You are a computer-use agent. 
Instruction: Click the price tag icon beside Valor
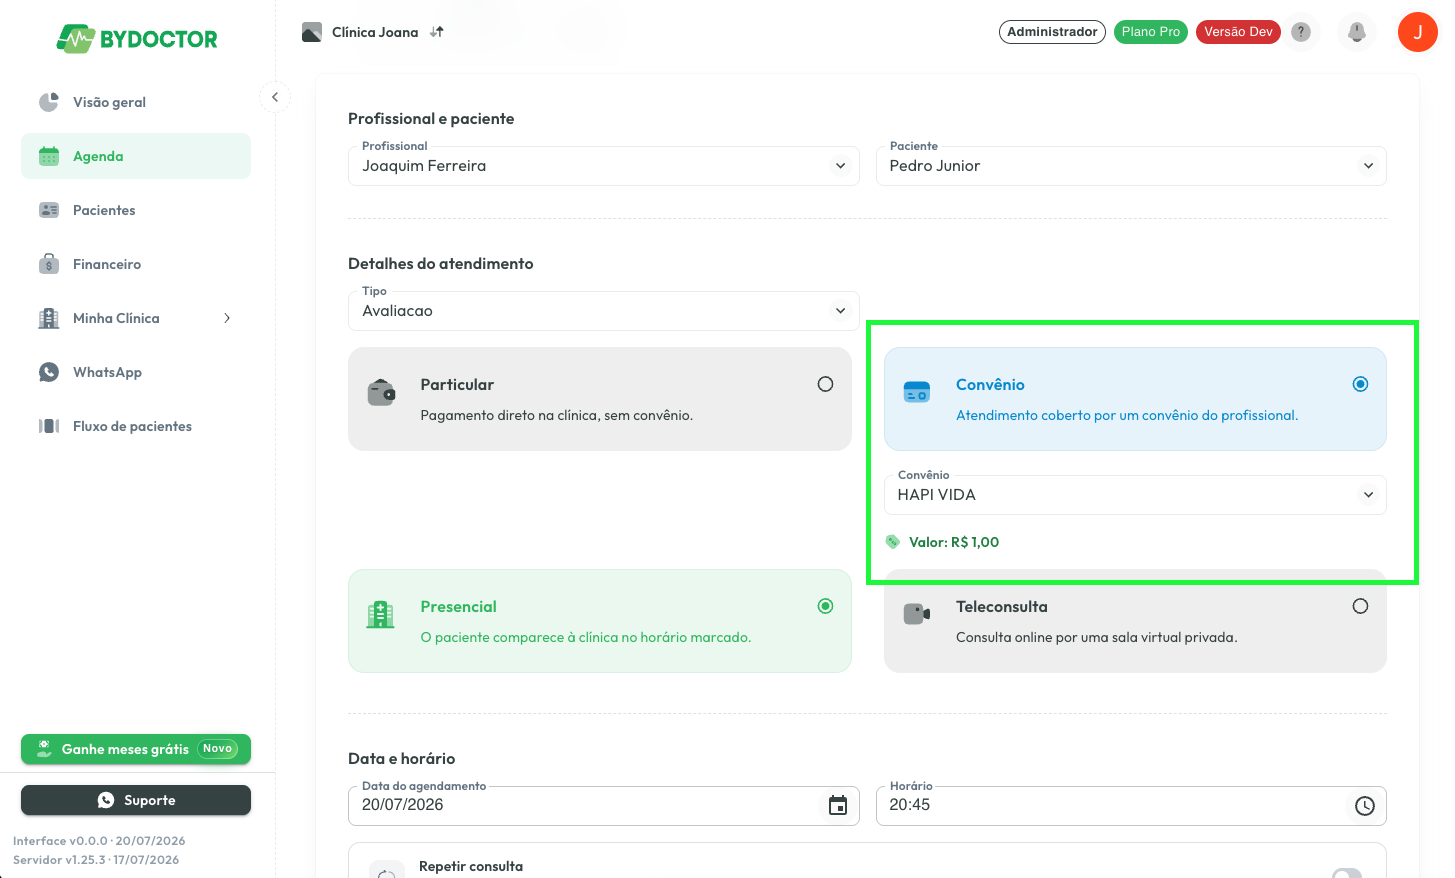pyautogui.click(x=893, y=542)
